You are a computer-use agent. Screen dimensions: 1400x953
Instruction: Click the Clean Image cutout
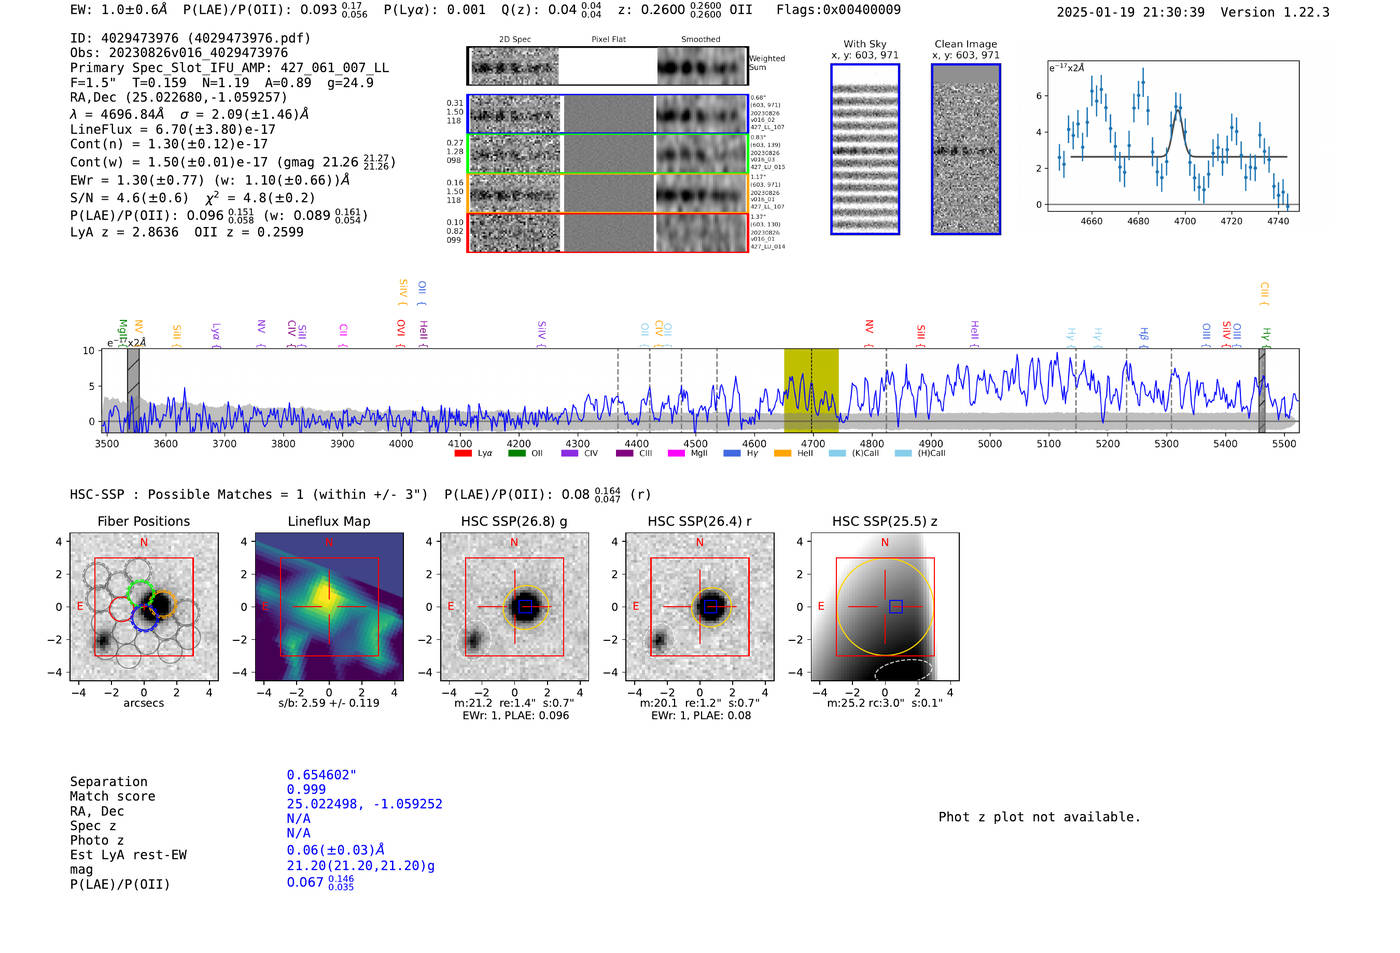(x=966, y=149)
